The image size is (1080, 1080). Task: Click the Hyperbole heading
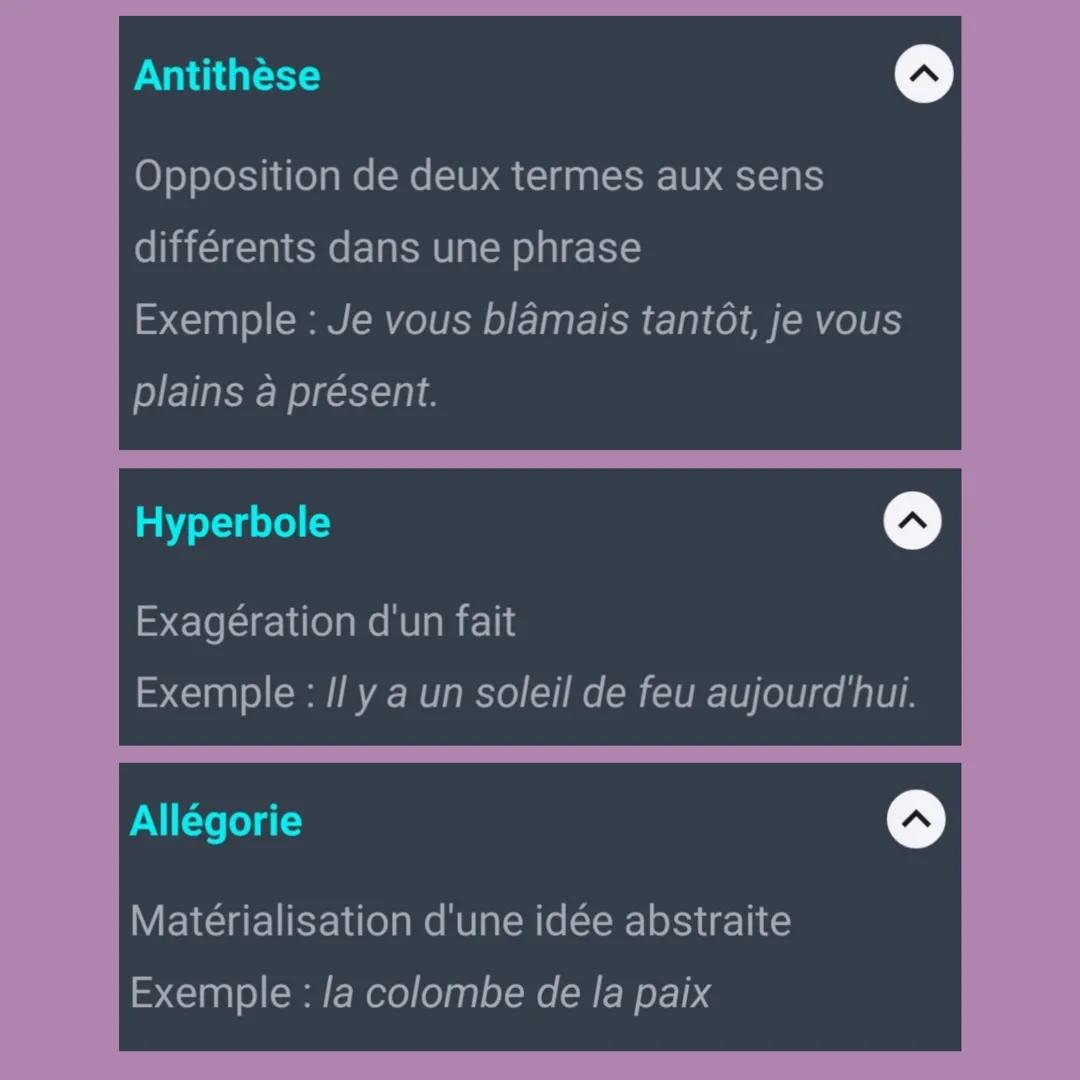[232, 521]
